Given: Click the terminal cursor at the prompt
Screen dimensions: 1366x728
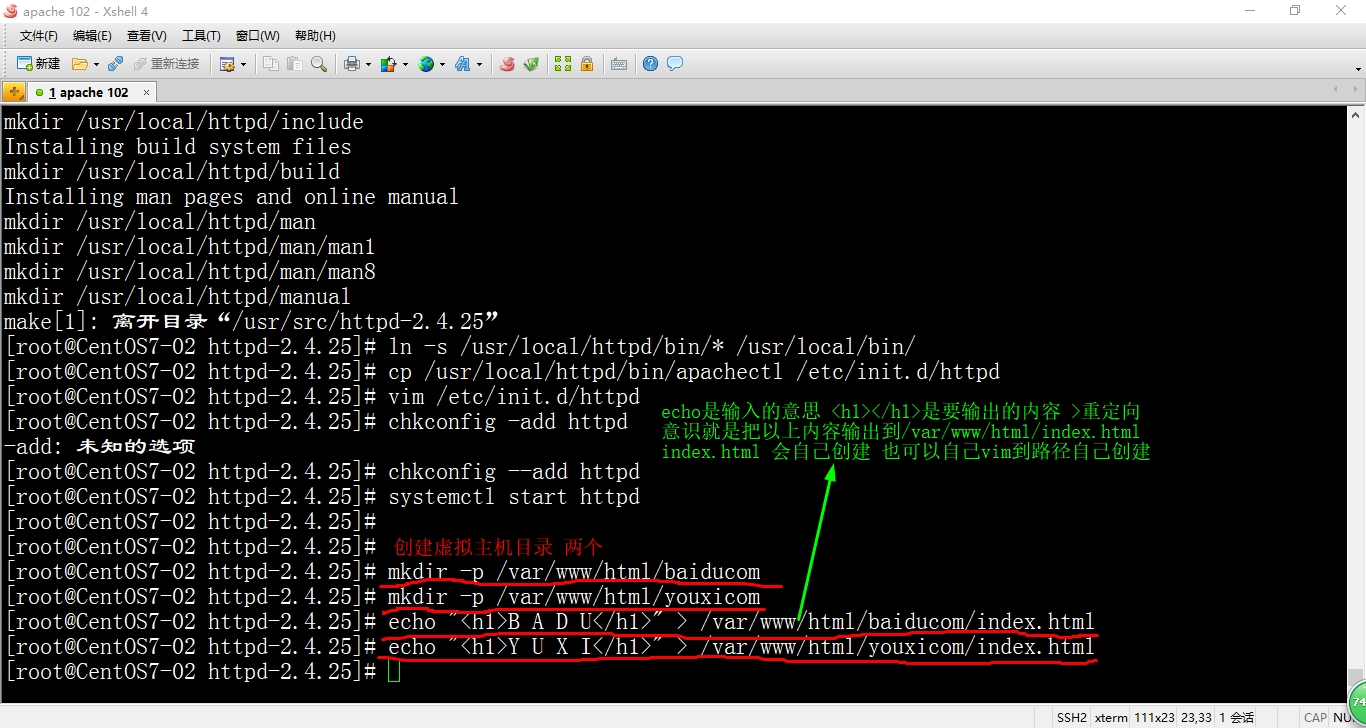Looking at the screenshot, I should pyautogui.click(x=393, y=671).
